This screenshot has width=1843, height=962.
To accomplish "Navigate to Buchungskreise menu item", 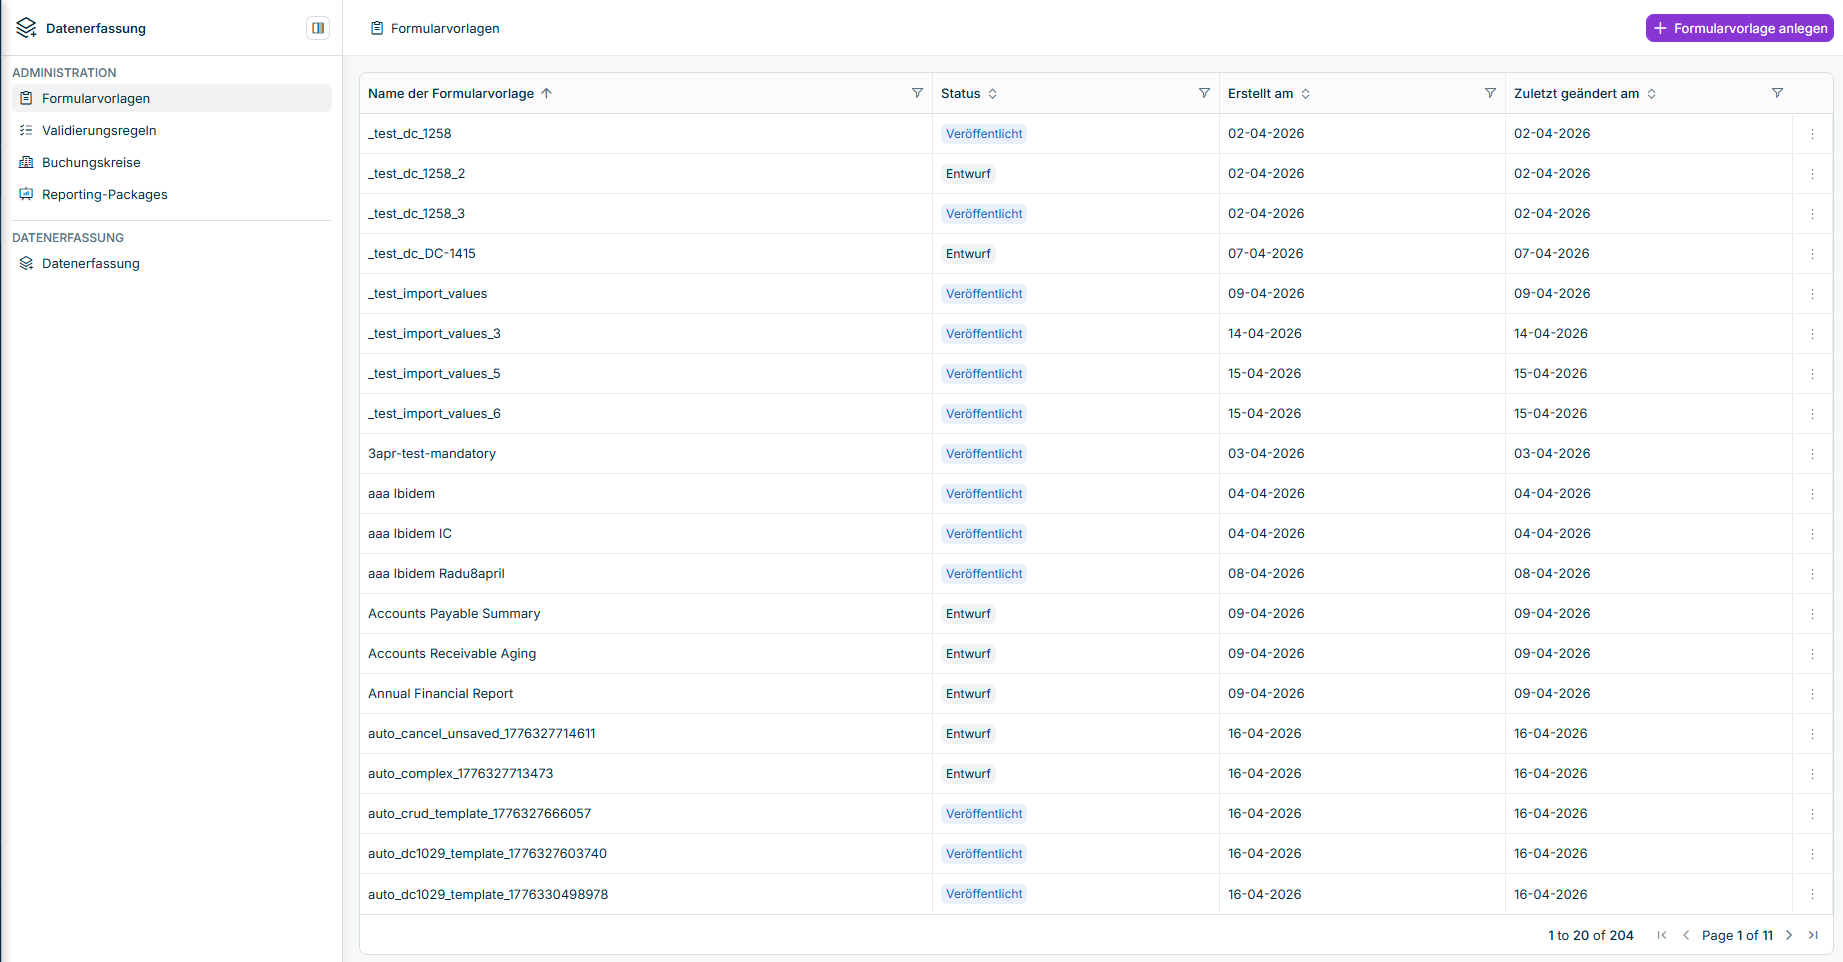I will coord(91,162).
